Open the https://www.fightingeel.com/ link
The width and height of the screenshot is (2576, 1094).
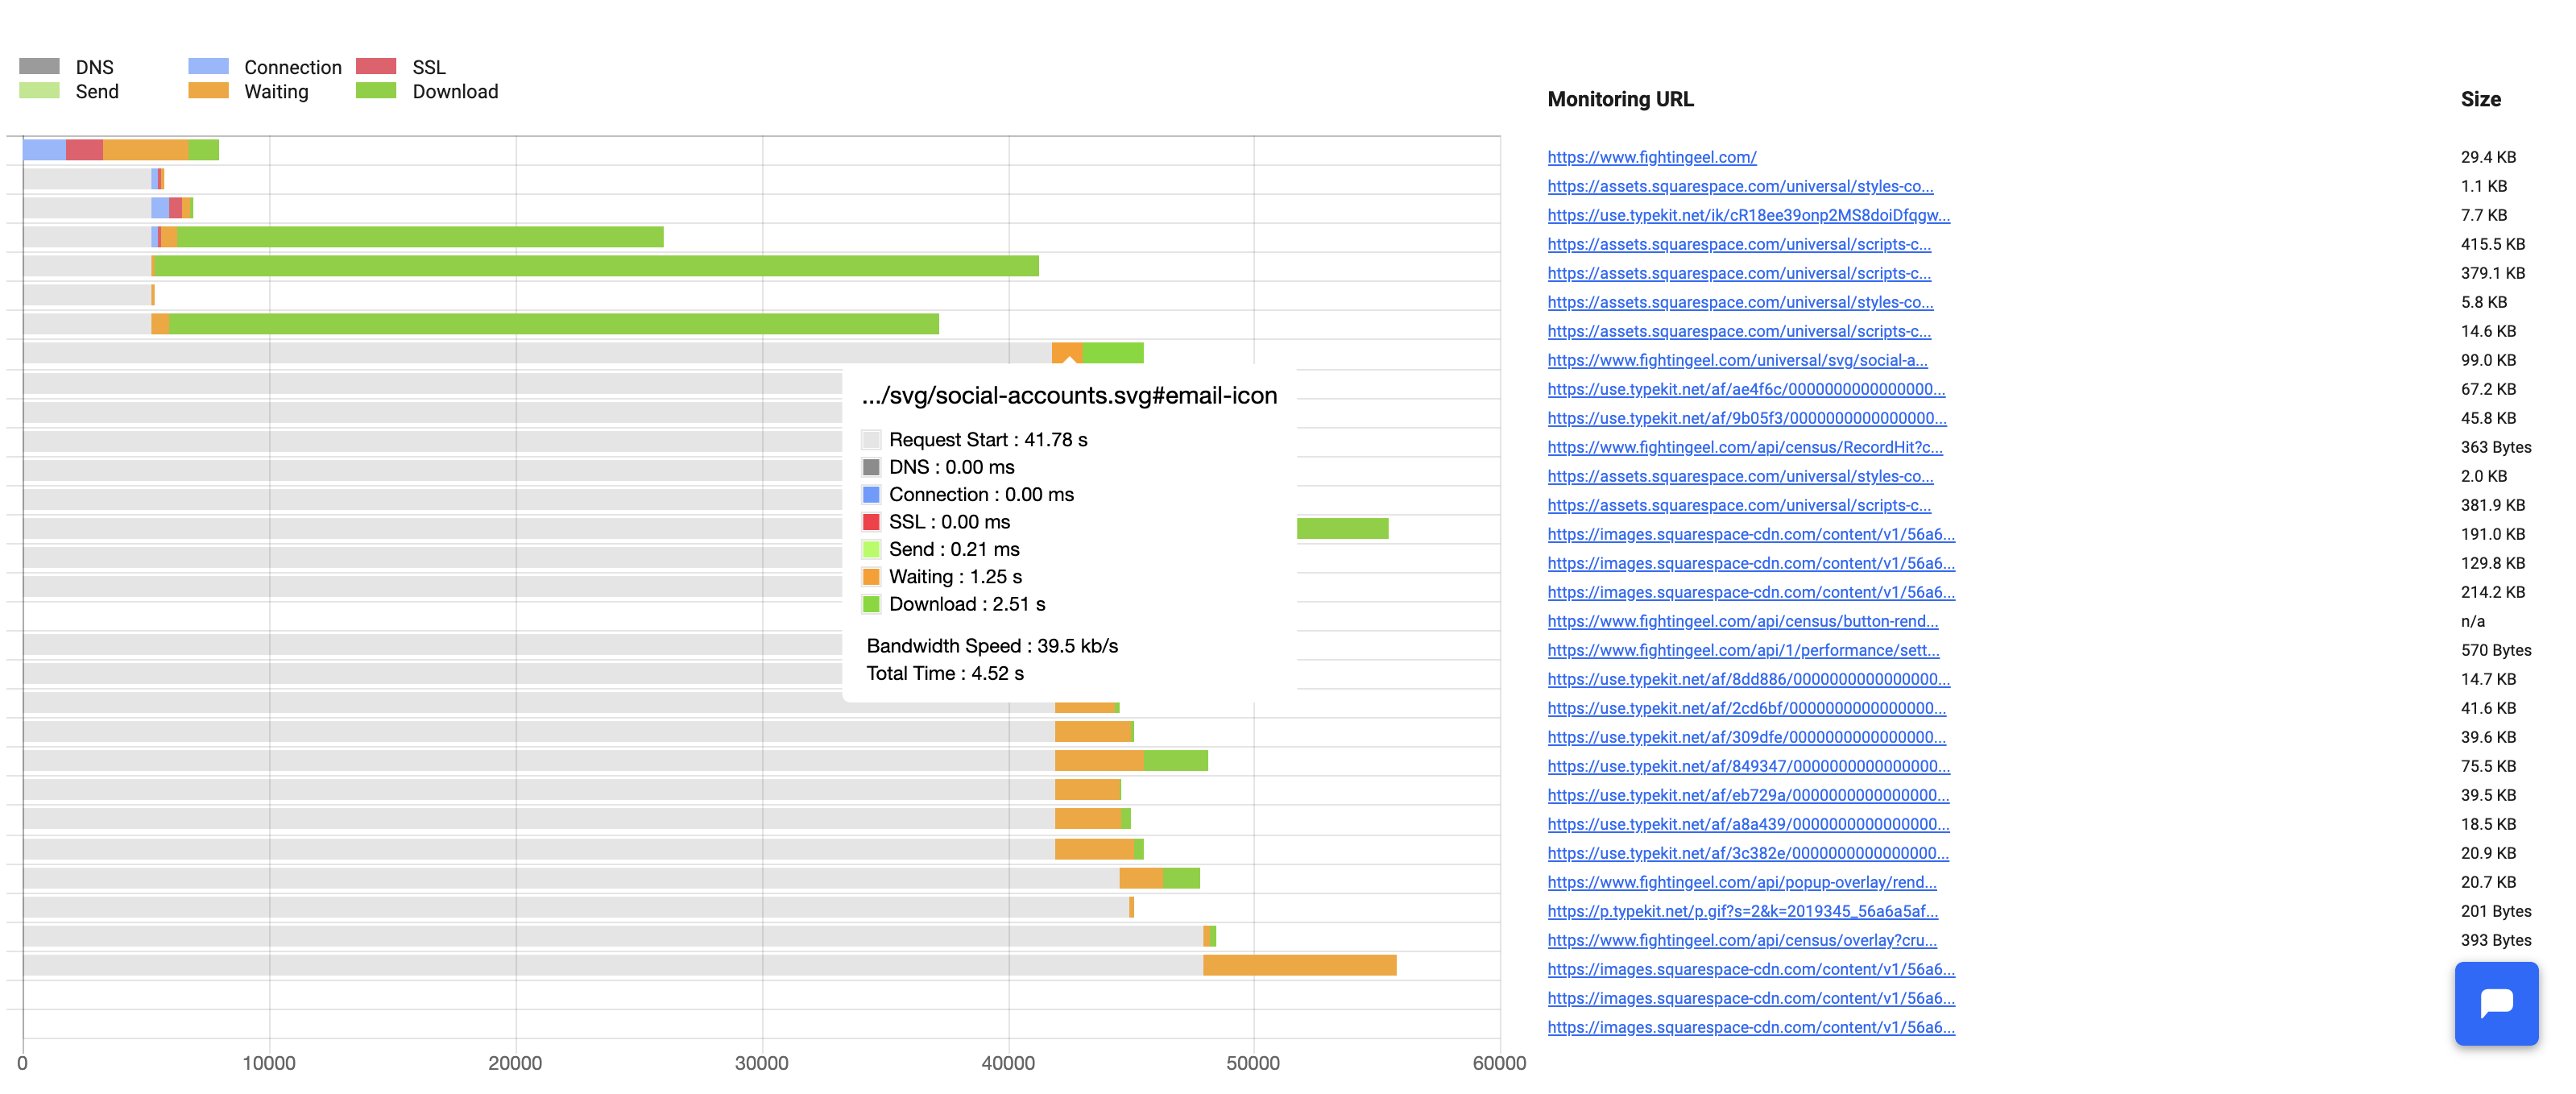coord(1651,157)
